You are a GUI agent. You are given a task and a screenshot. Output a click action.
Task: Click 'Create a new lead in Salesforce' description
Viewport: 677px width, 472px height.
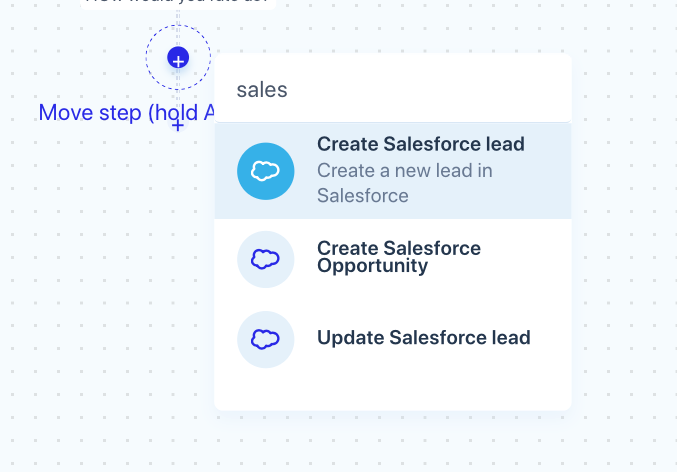(x=405, y=183)
